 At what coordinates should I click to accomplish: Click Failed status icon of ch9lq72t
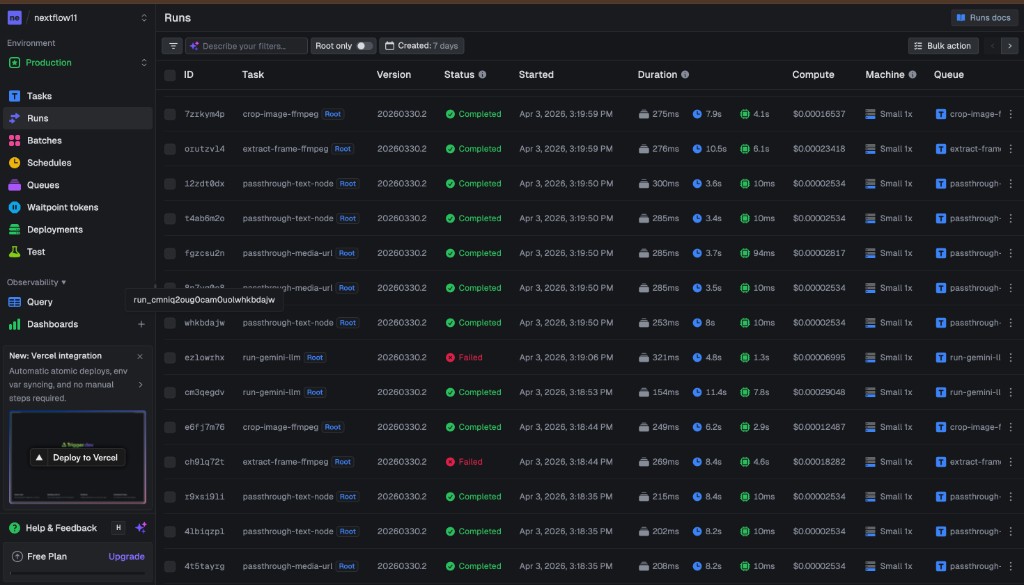(x=450, y=462)
